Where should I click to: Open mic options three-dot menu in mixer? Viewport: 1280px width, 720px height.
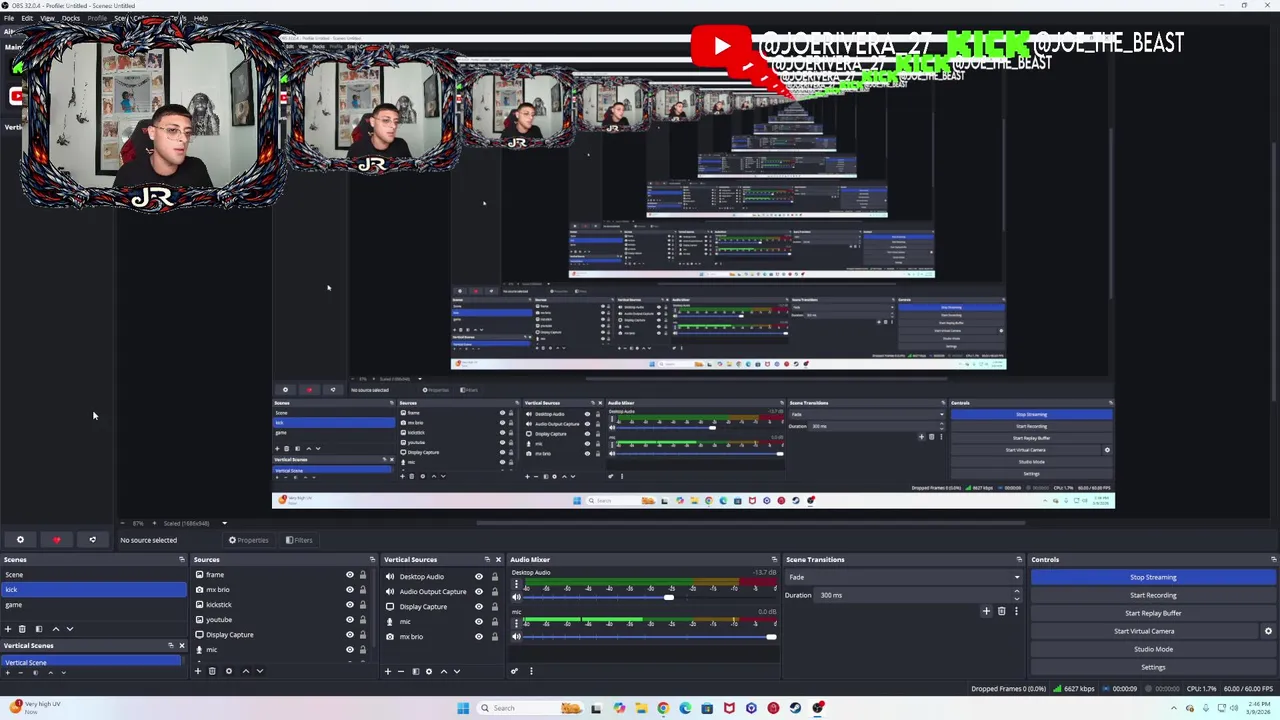(x=517, y=623)
